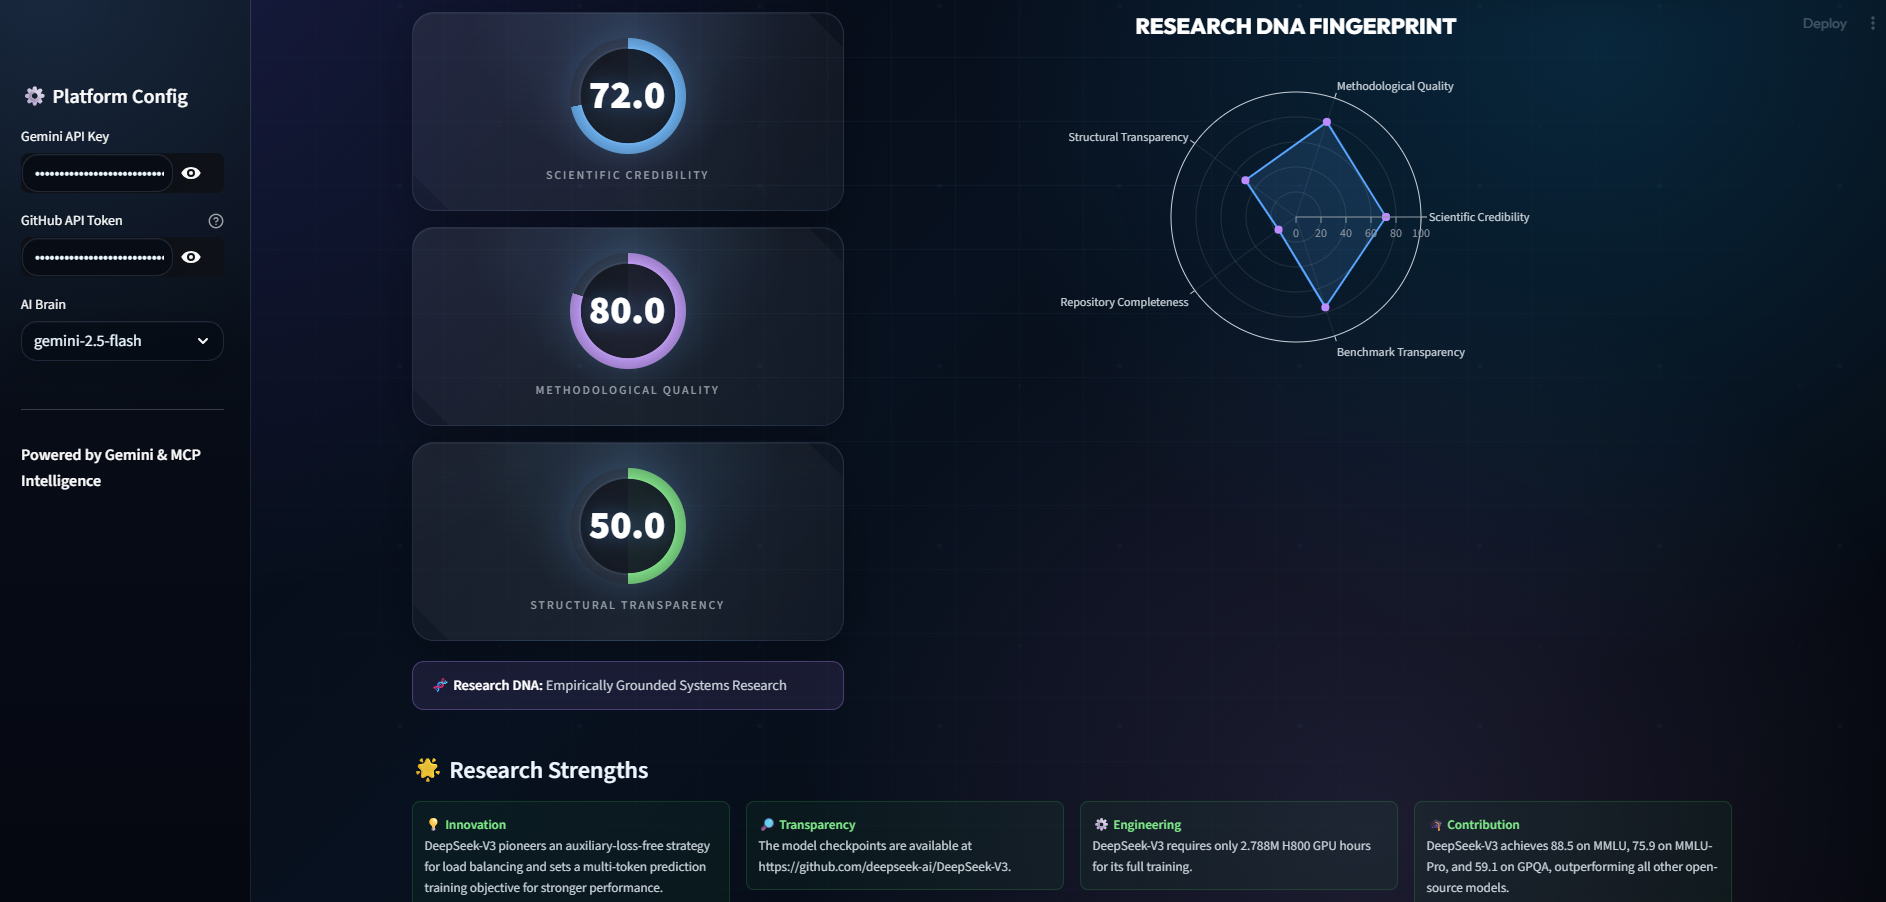
Task: Click 'Empirically Grounded Systems Research' text
Action: click(x=666, y=685)
